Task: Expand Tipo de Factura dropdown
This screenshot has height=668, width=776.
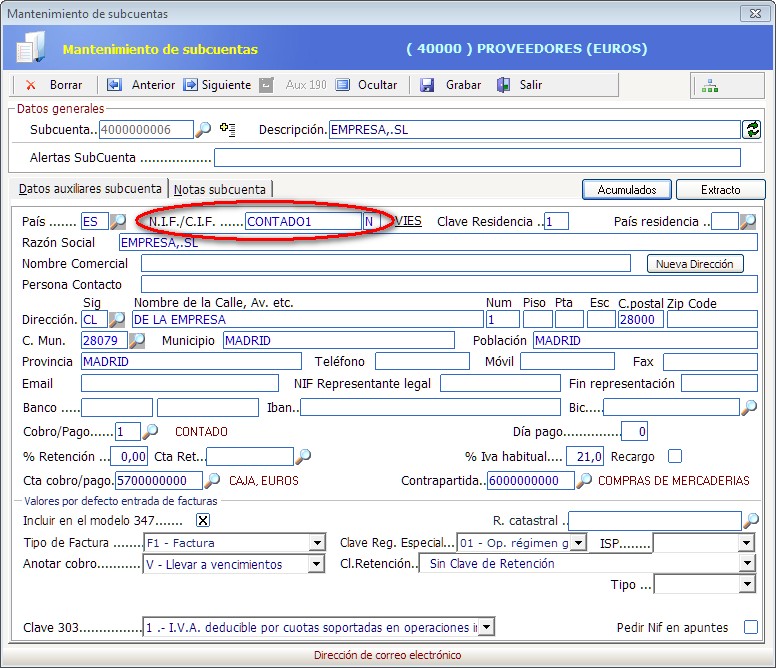Action: 317,543
